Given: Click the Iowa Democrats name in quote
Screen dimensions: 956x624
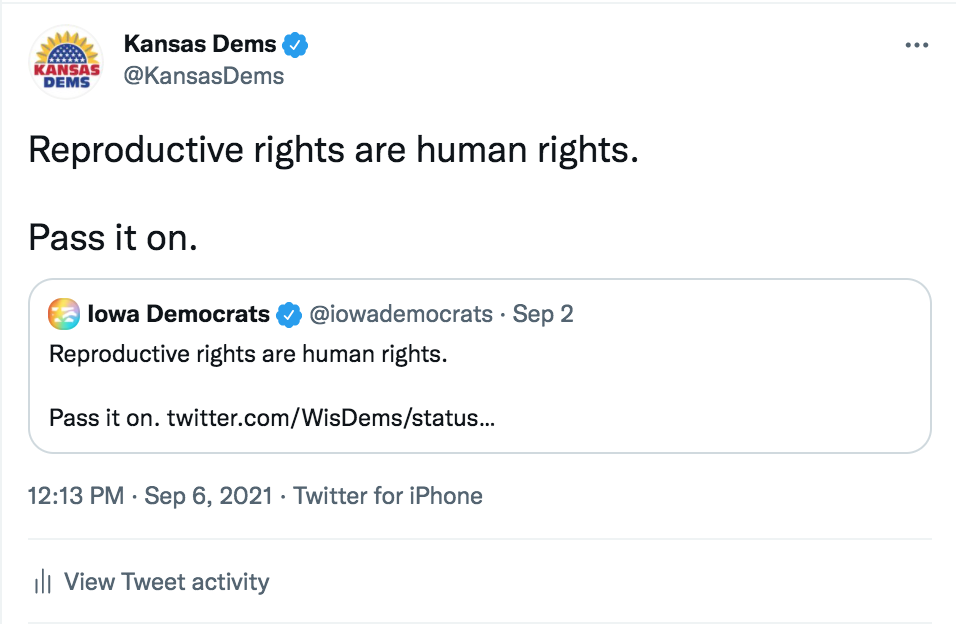Looking at the screenshot, I should point(178,314).
